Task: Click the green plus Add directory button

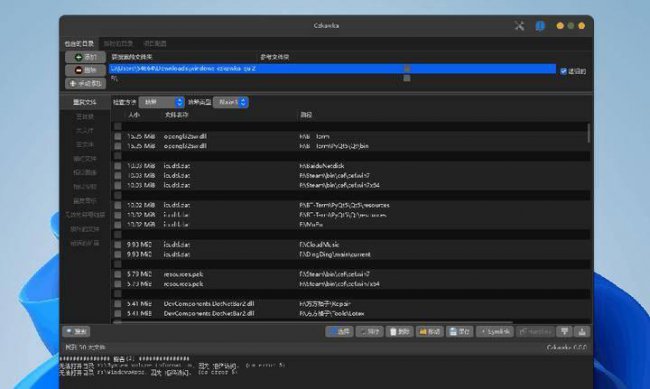Action: coord(85,57)
